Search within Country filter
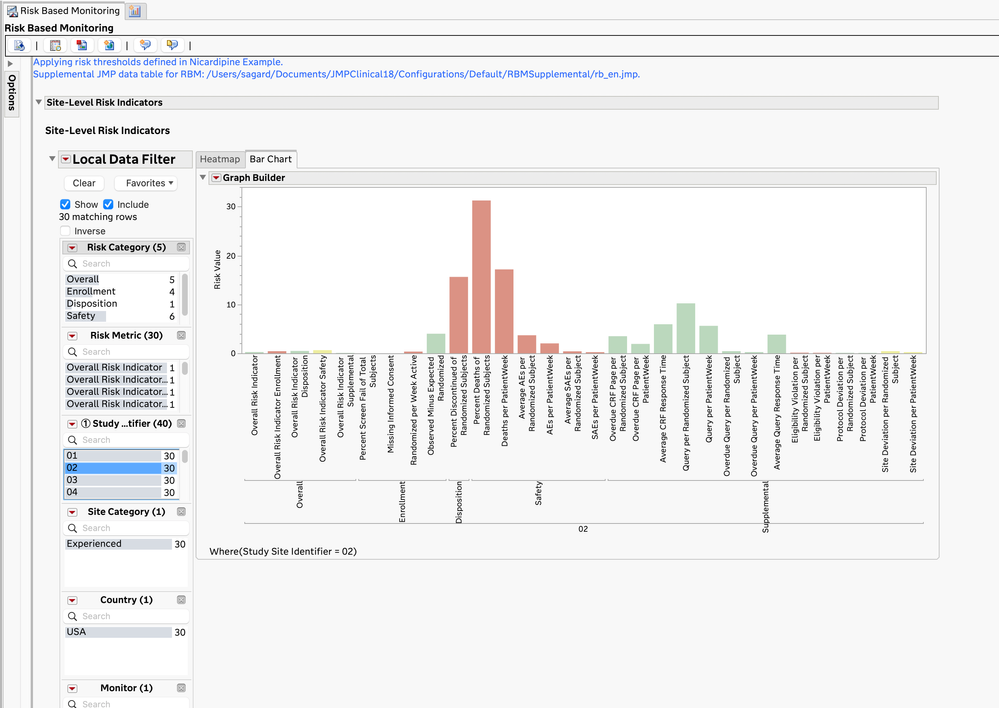The height and width of the screenshot is (708, 999). click(127, 616)
